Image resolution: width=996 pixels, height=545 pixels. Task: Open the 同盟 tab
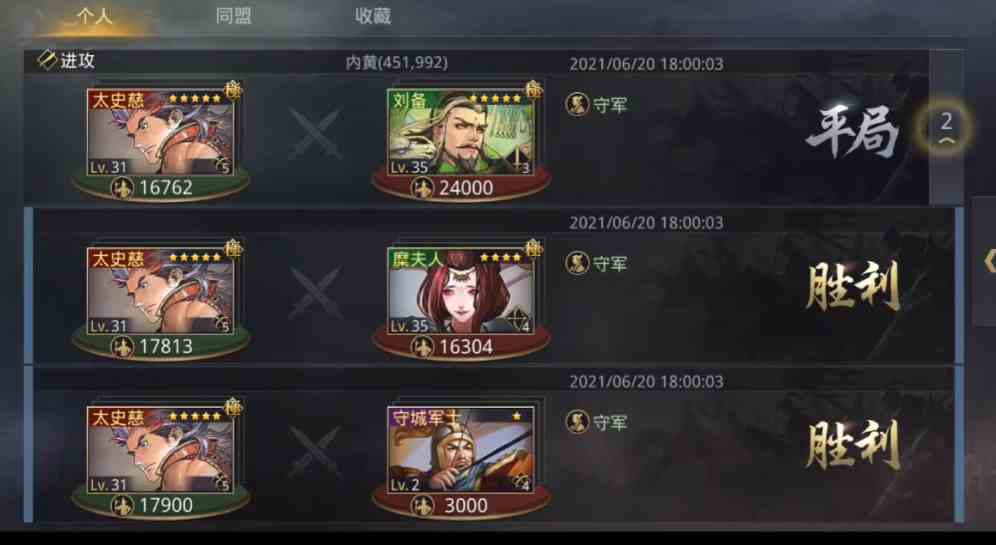(x=233, y=16)
